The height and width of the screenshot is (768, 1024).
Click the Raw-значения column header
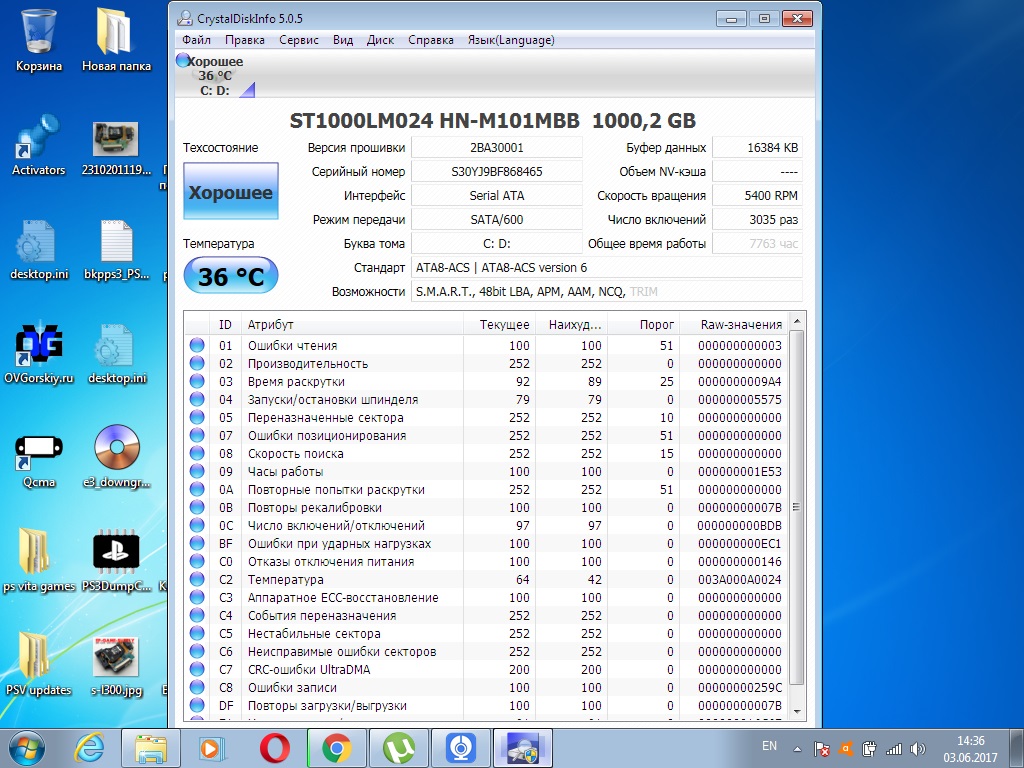(x=740, y=325)
